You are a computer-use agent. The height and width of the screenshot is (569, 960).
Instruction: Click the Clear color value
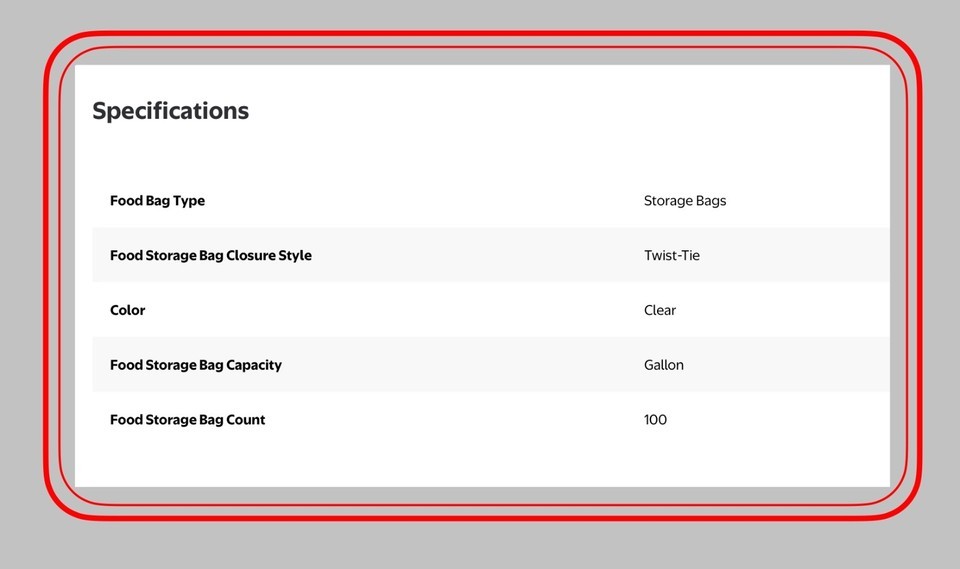click(x=659, y=310)
